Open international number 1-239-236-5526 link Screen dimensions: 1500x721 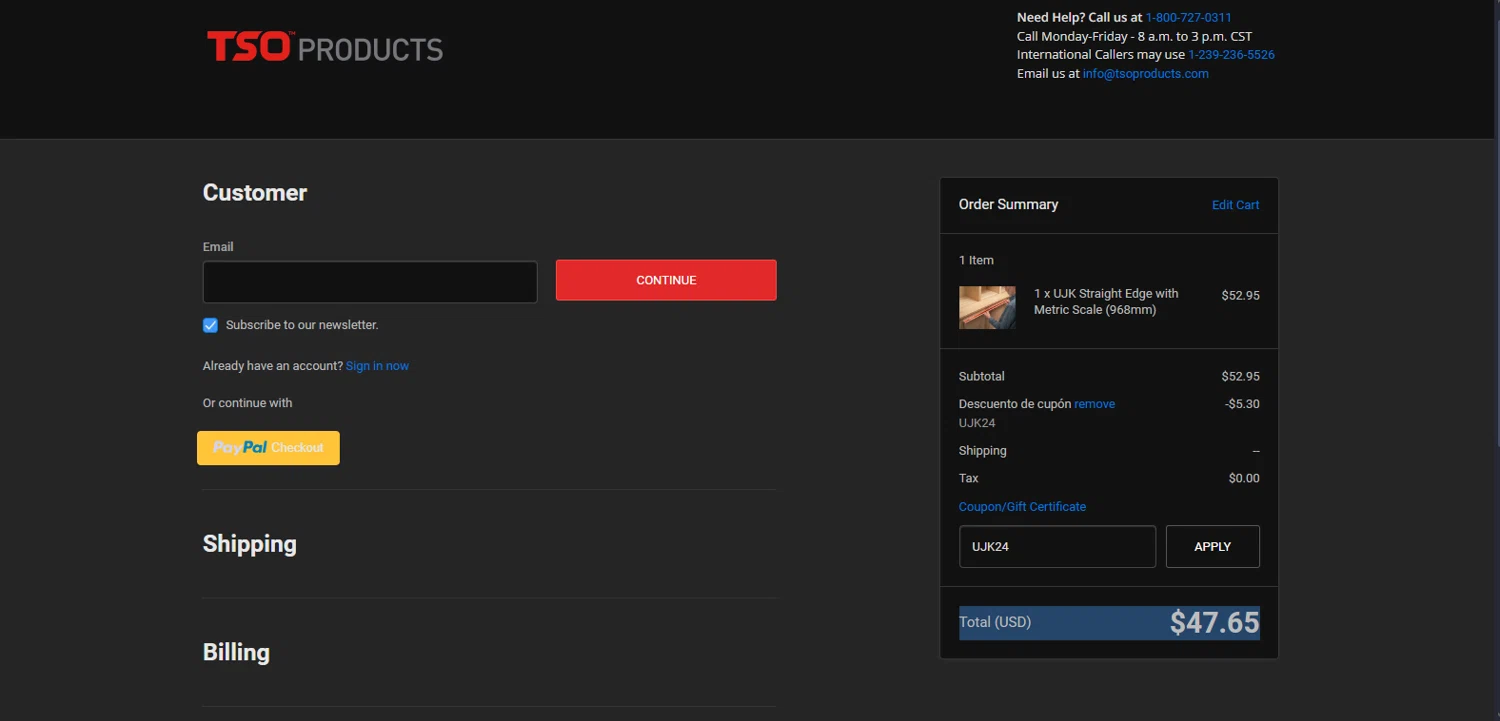coord(1231,55)
